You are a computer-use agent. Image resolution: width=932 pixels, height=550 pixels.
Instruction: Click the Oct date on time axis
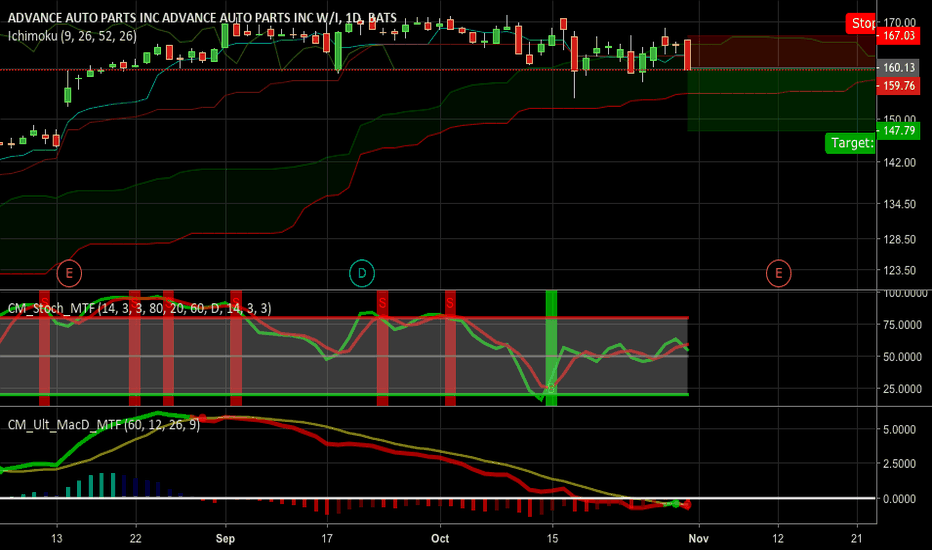coord(440,539)
